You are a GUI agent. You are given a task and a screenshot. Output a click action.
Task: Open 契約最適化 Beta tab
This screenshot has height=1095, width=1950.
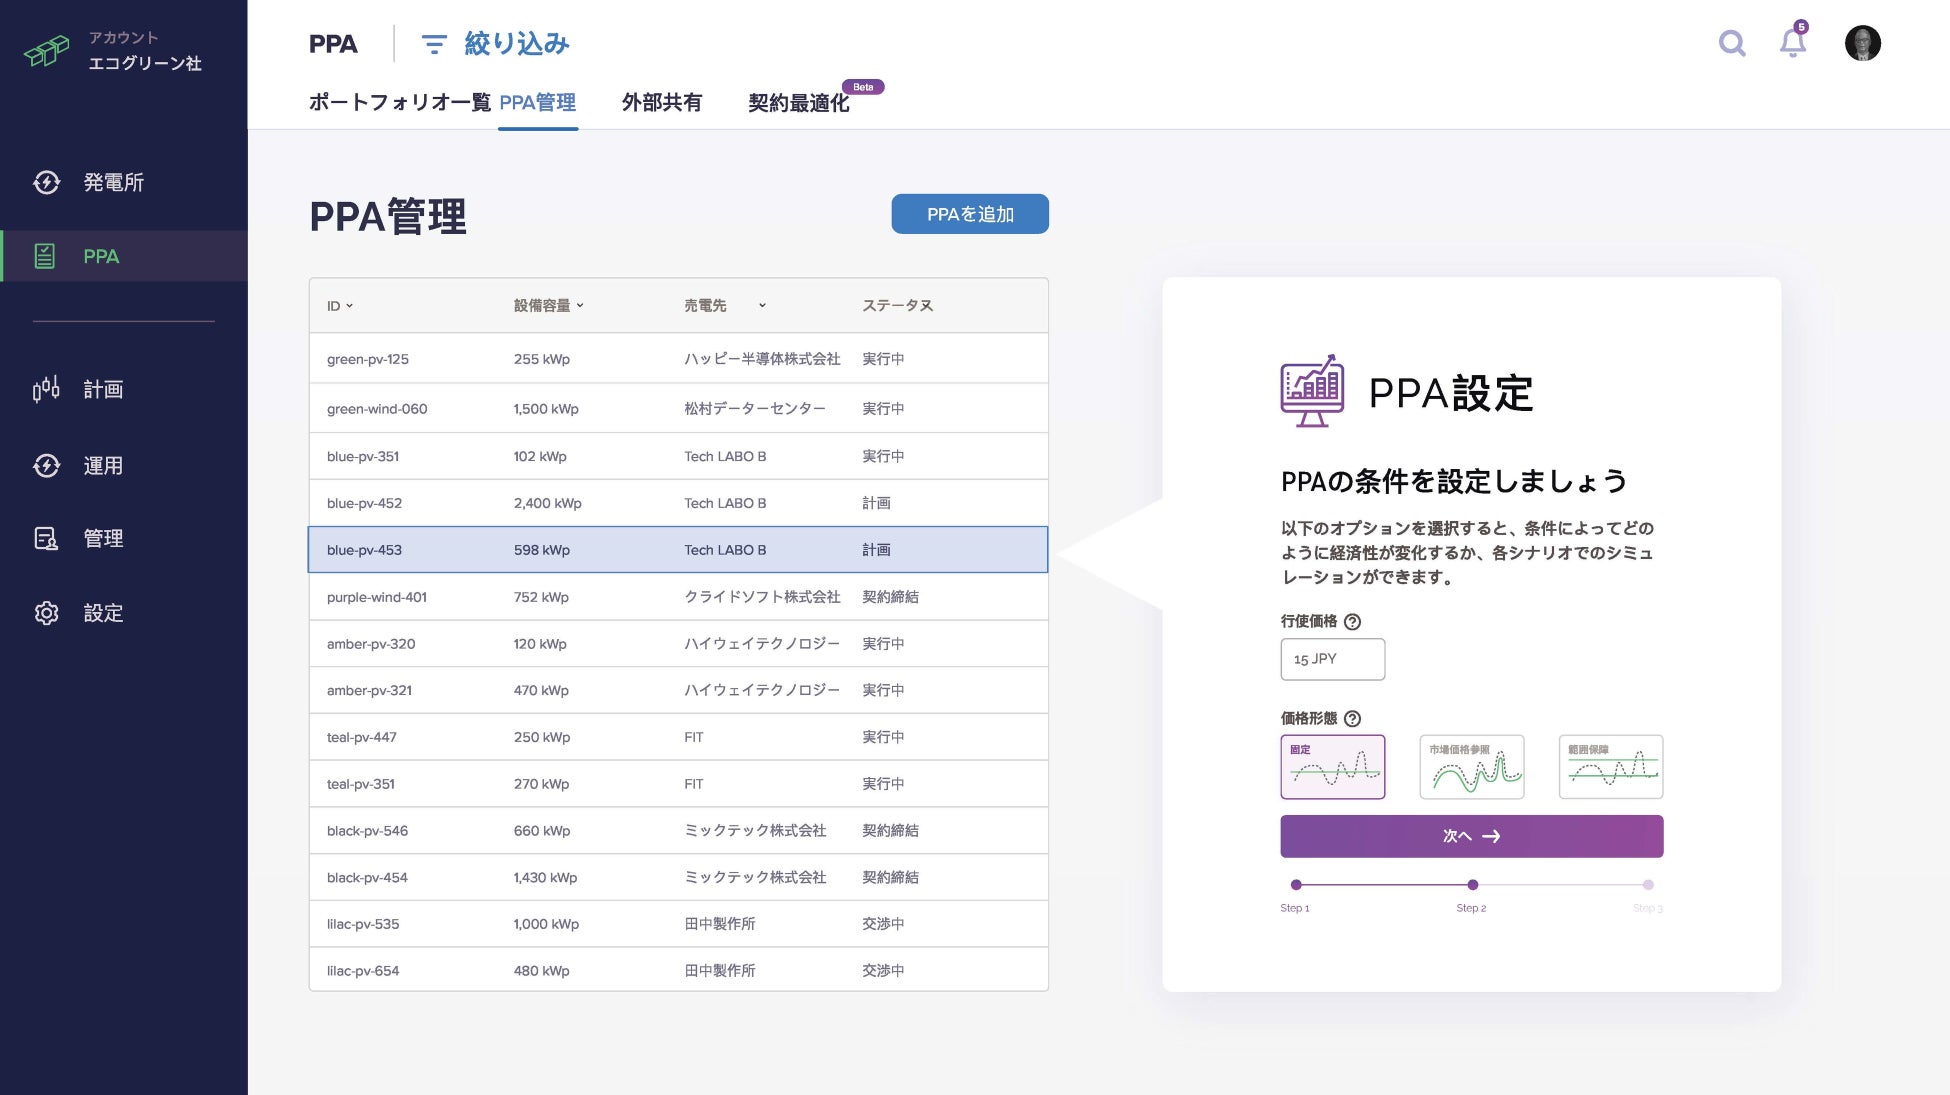coord(798,103)
